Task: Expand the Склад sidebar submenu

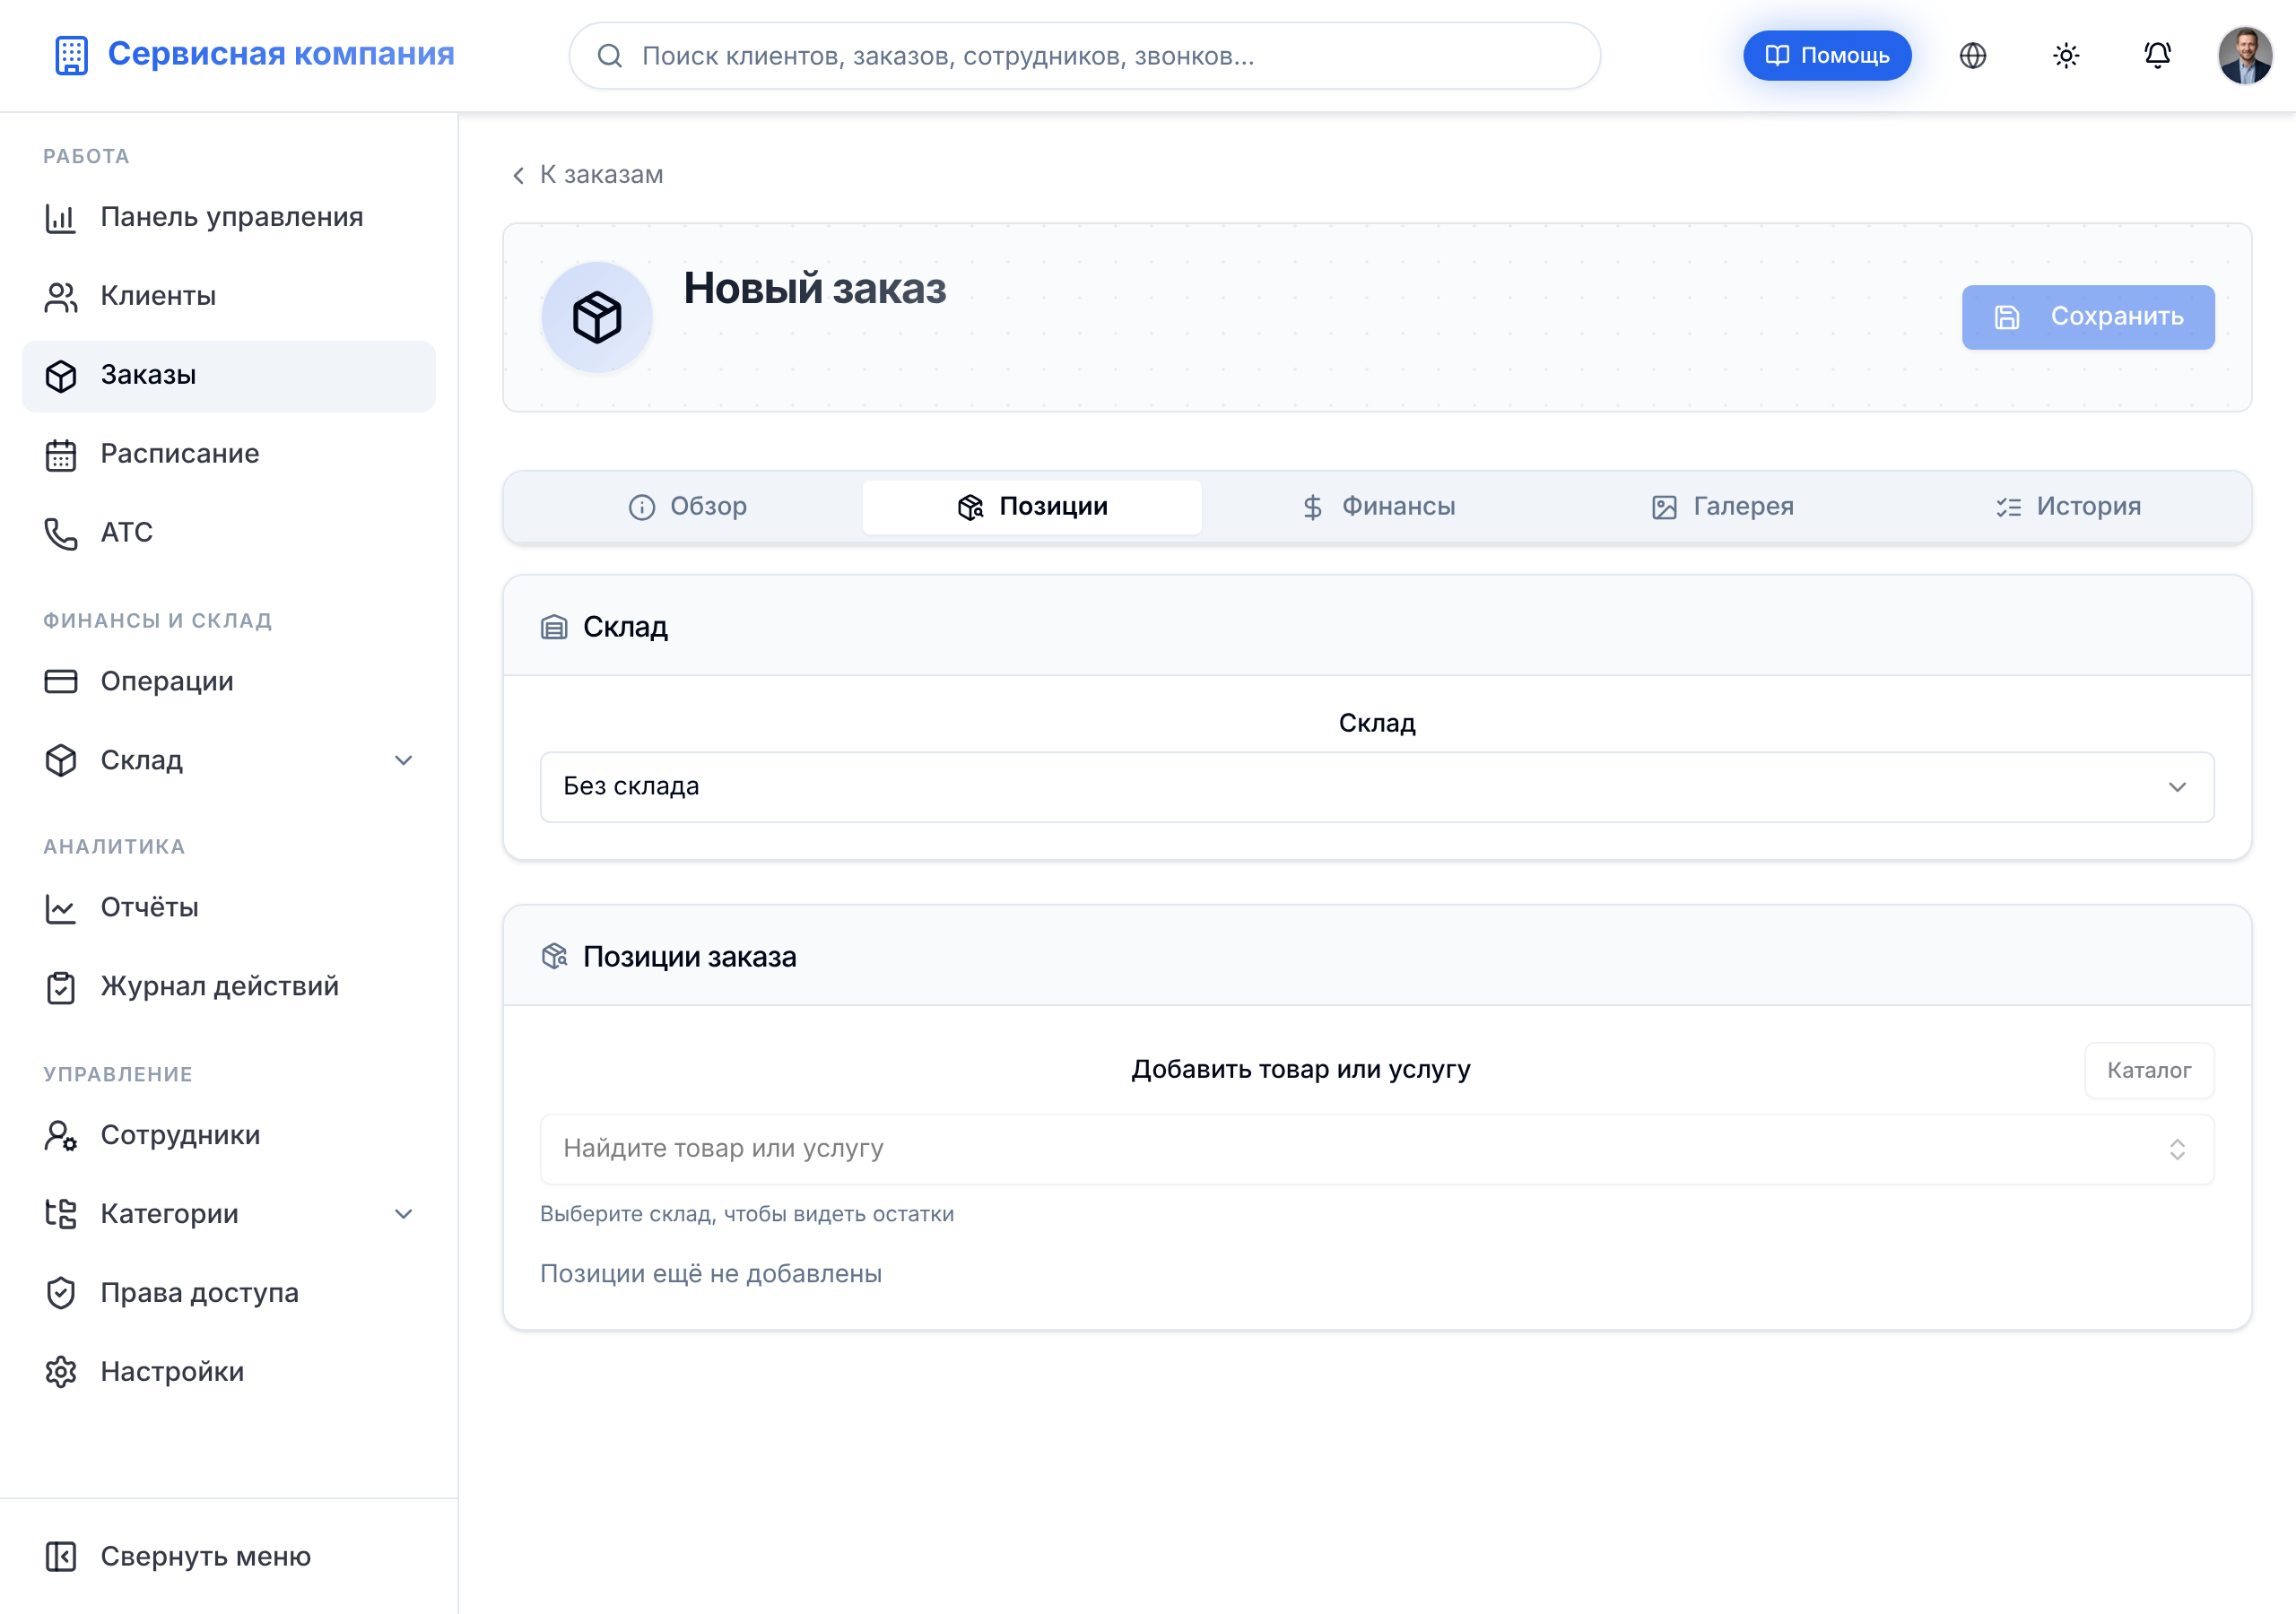Action: coord(228,760)
